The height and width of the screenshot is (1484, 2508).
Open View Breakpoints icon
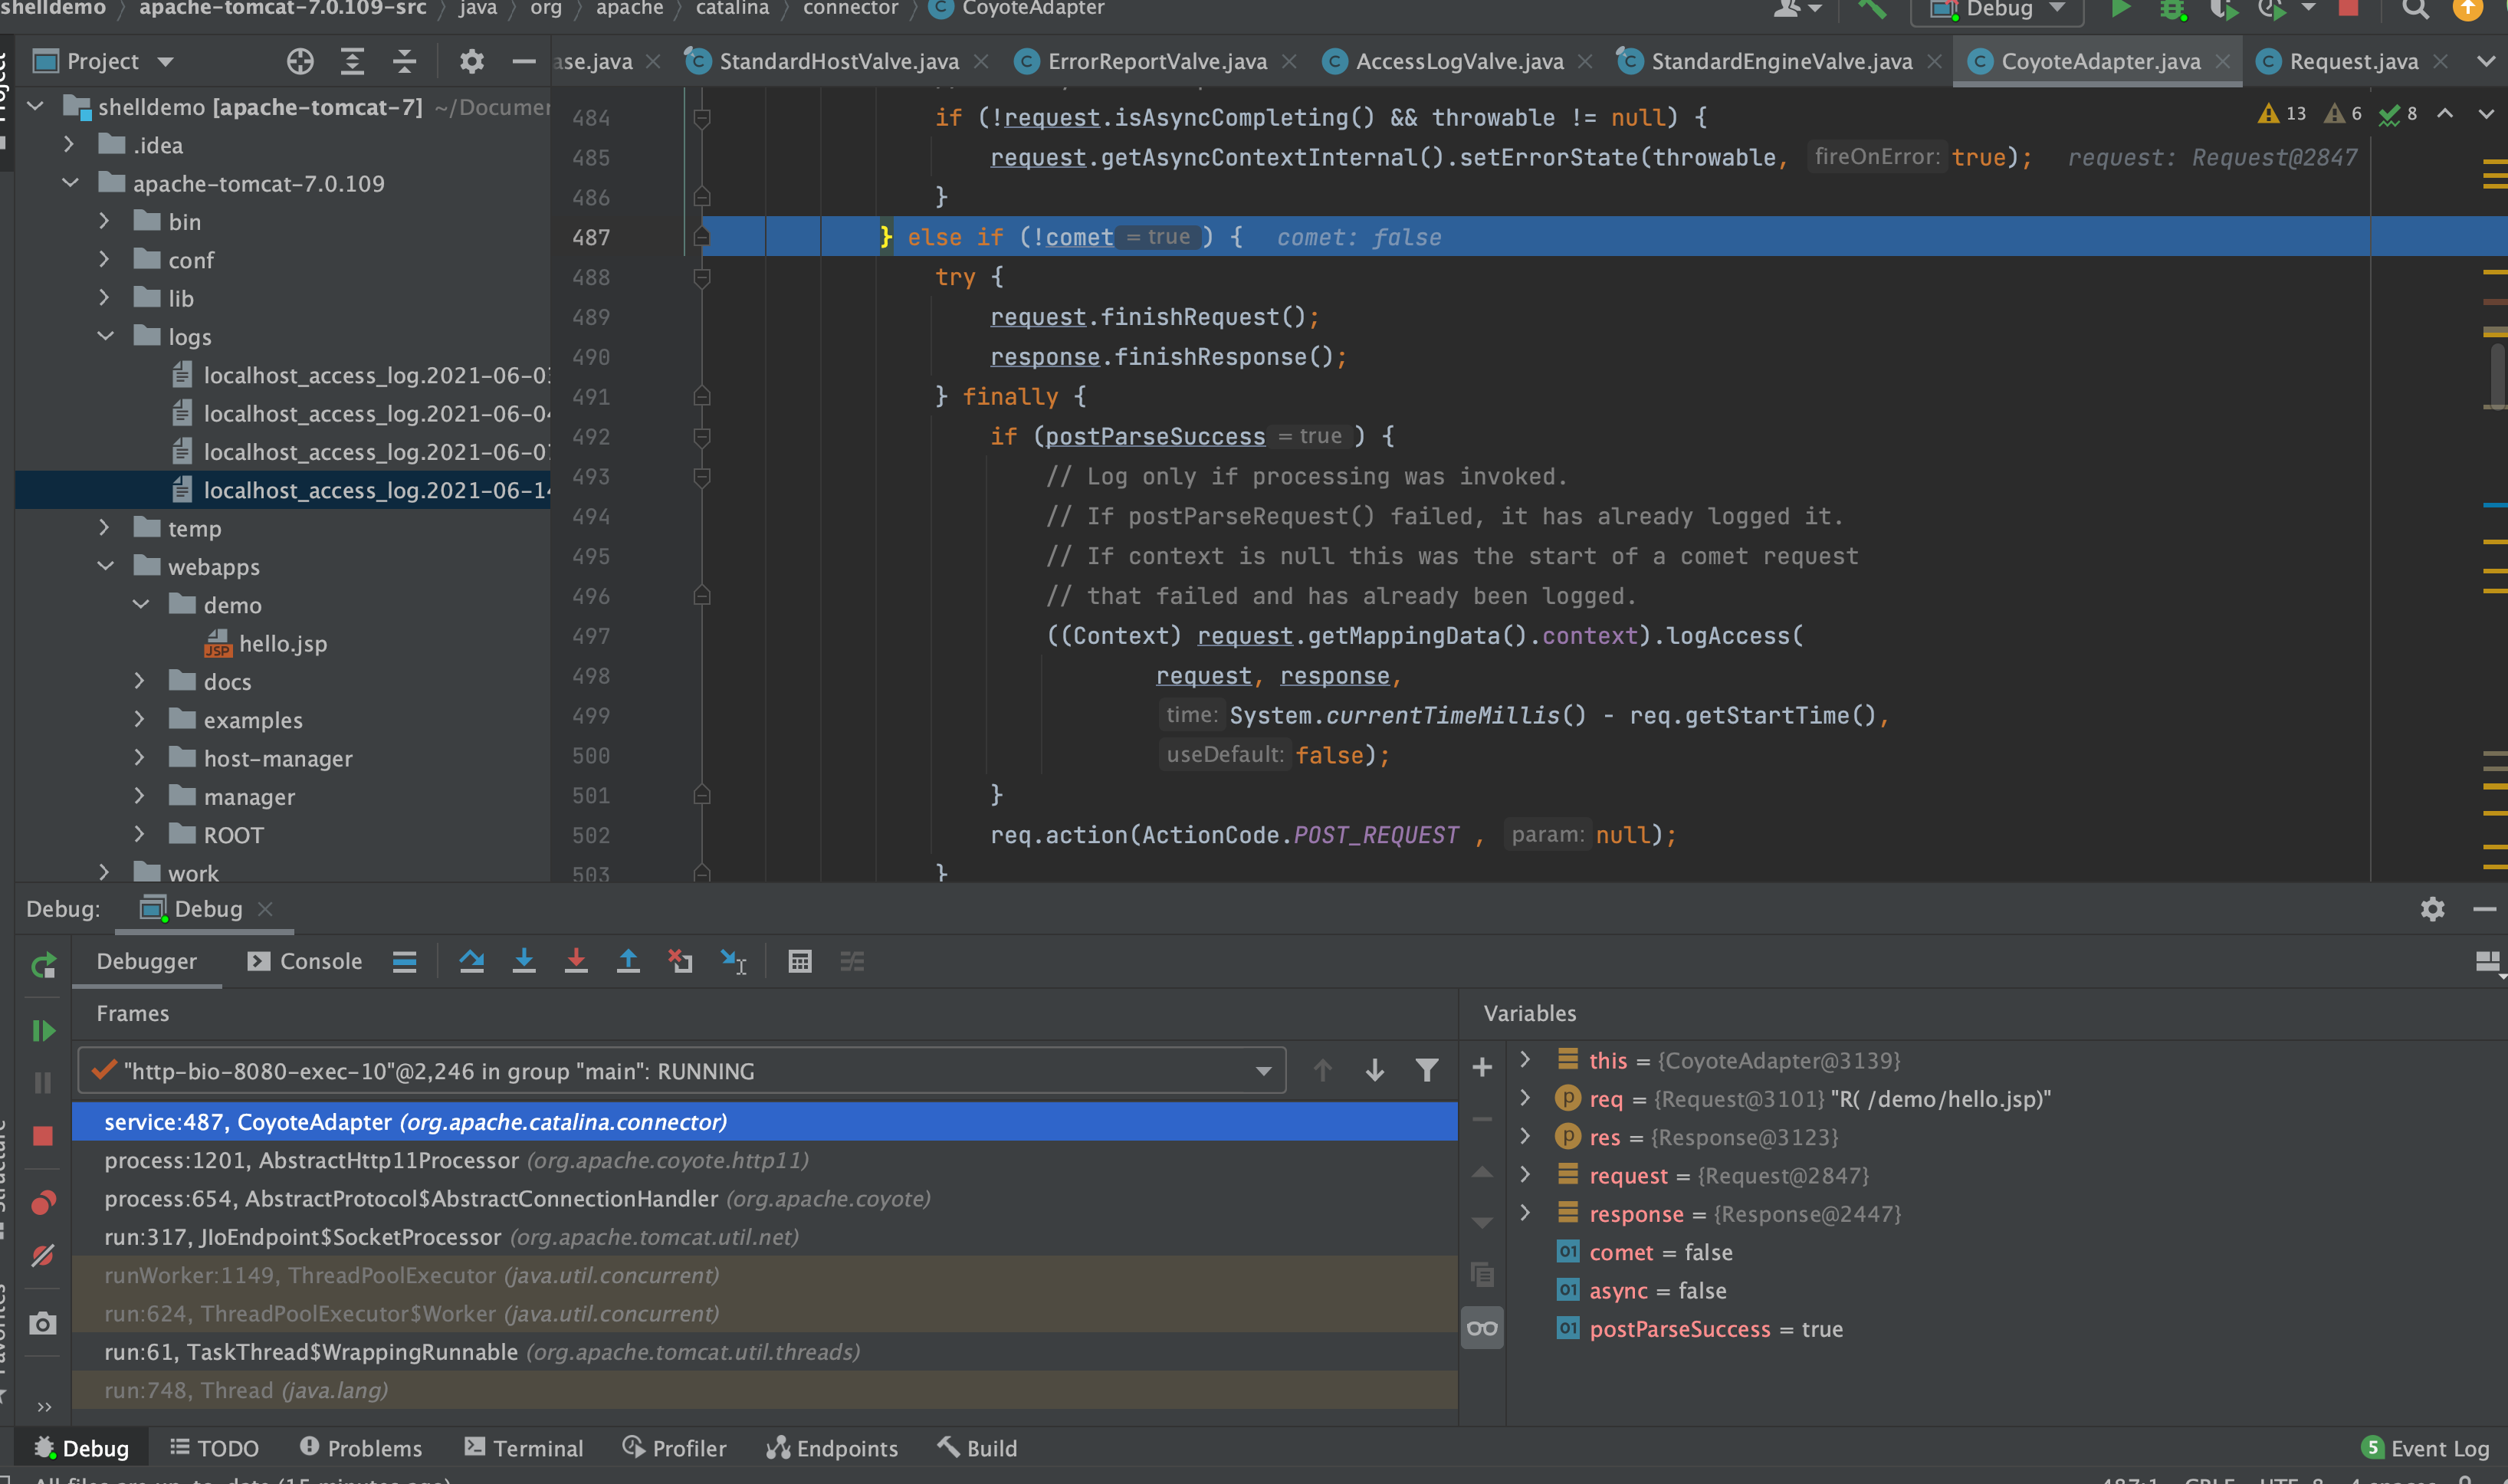[x=43, y=1202]
